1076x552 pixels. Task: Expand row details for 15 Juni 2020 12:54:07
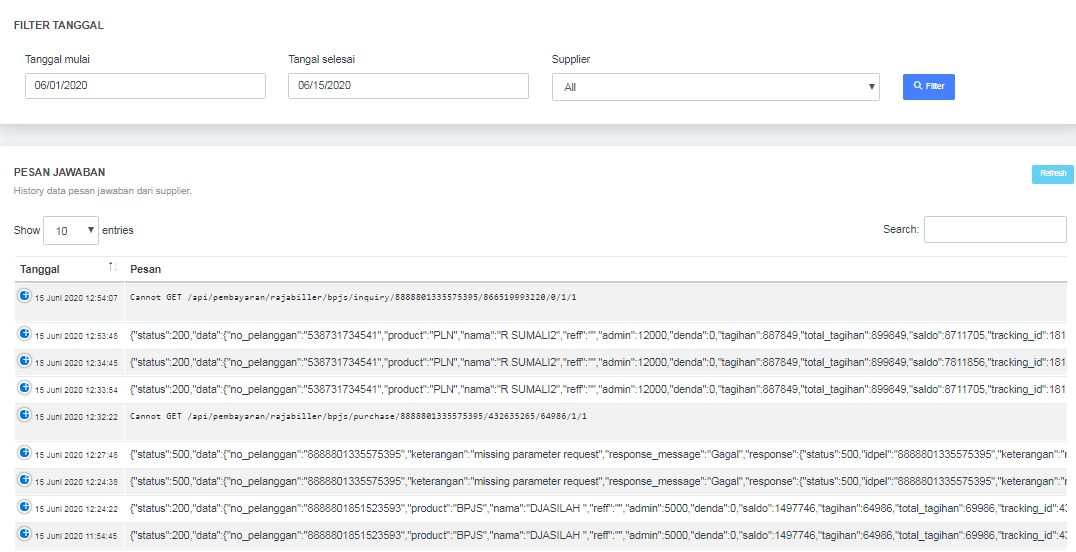click(25, 296)
